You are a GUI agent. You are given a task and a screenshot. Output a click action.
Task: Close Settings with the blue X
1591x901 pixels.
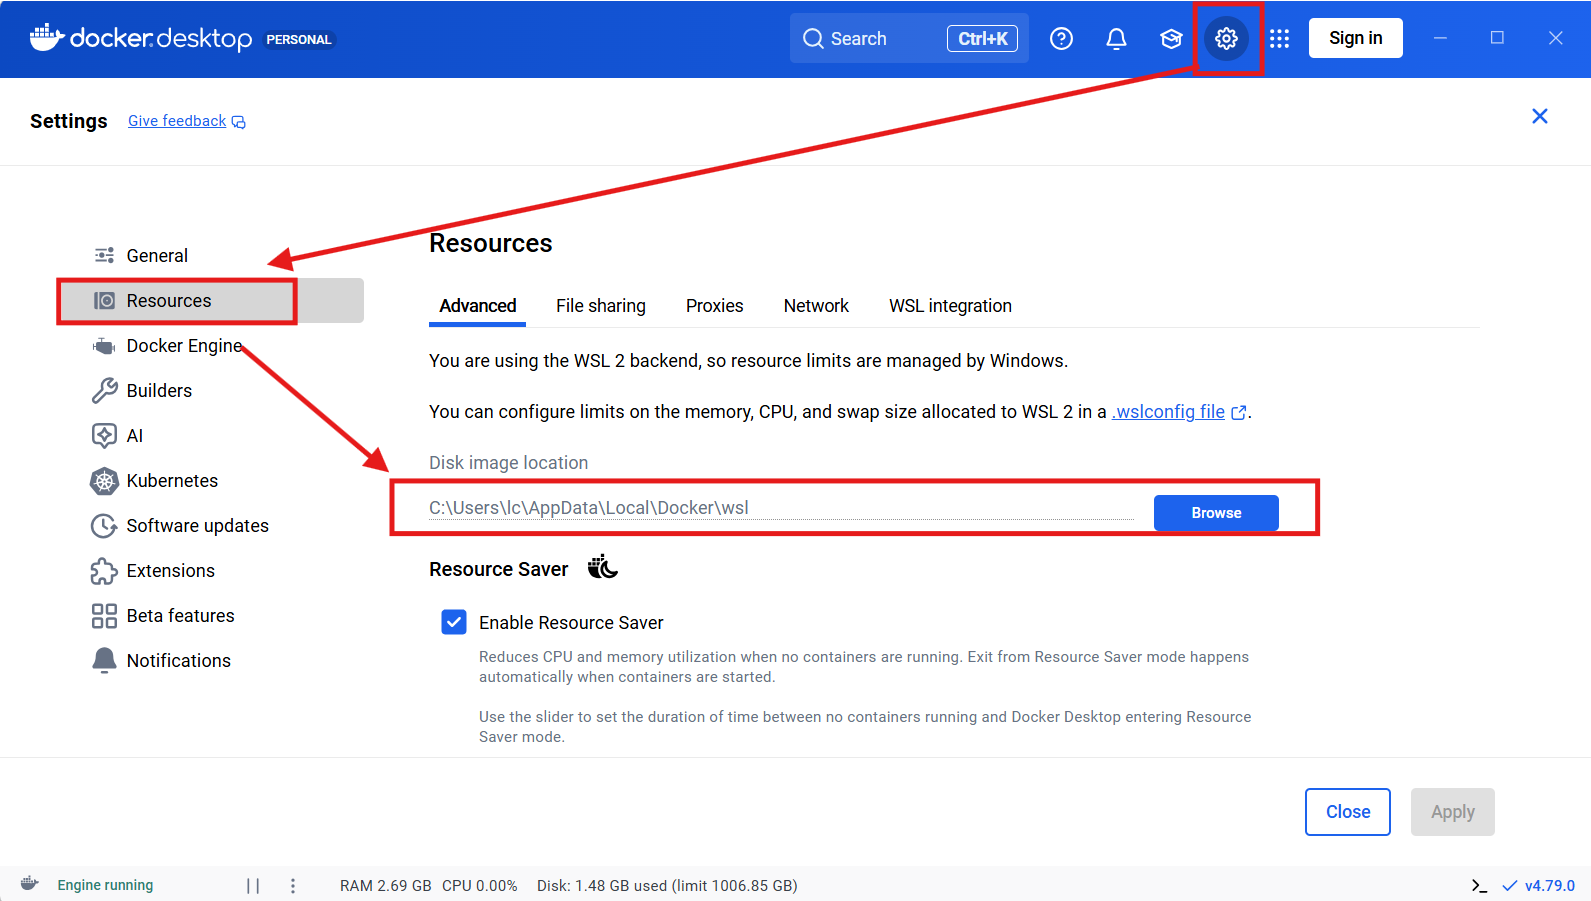coord(1540,116)
